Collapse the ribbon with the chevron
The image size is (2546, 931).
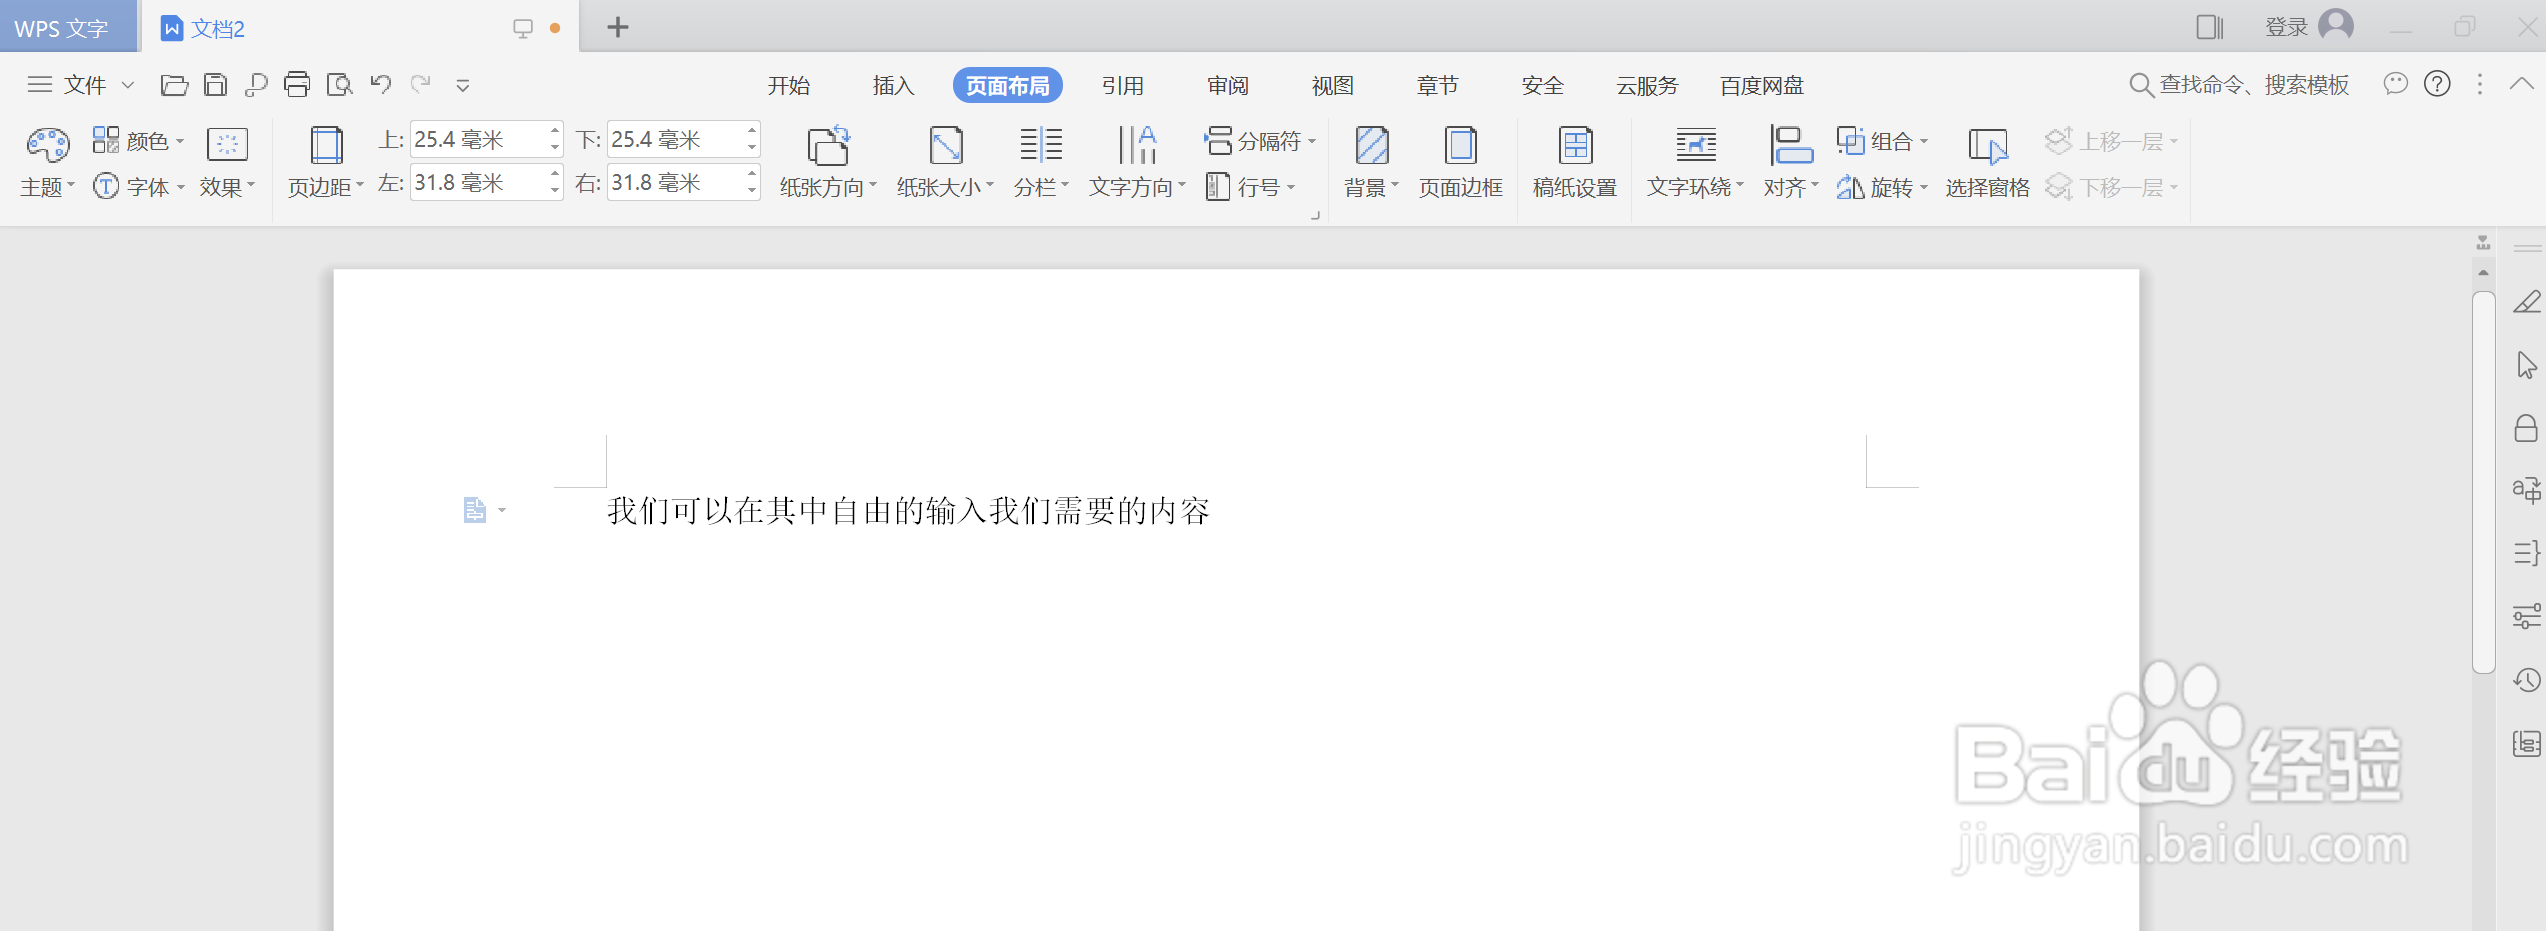[x=2522, y=84]
